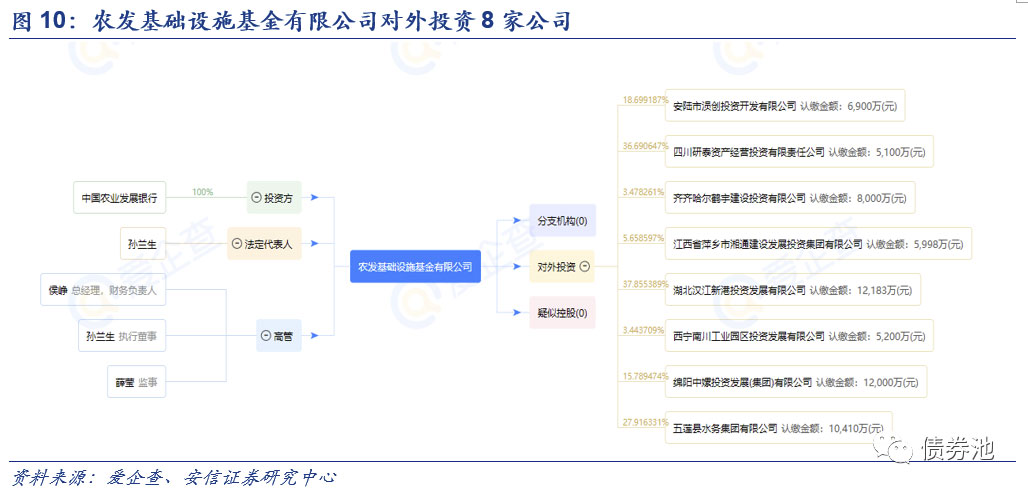Screen dimensions: 1028x494
Task: Open 安陆市涢创投资开发有限公司 company node
Action: pos(785,106)
